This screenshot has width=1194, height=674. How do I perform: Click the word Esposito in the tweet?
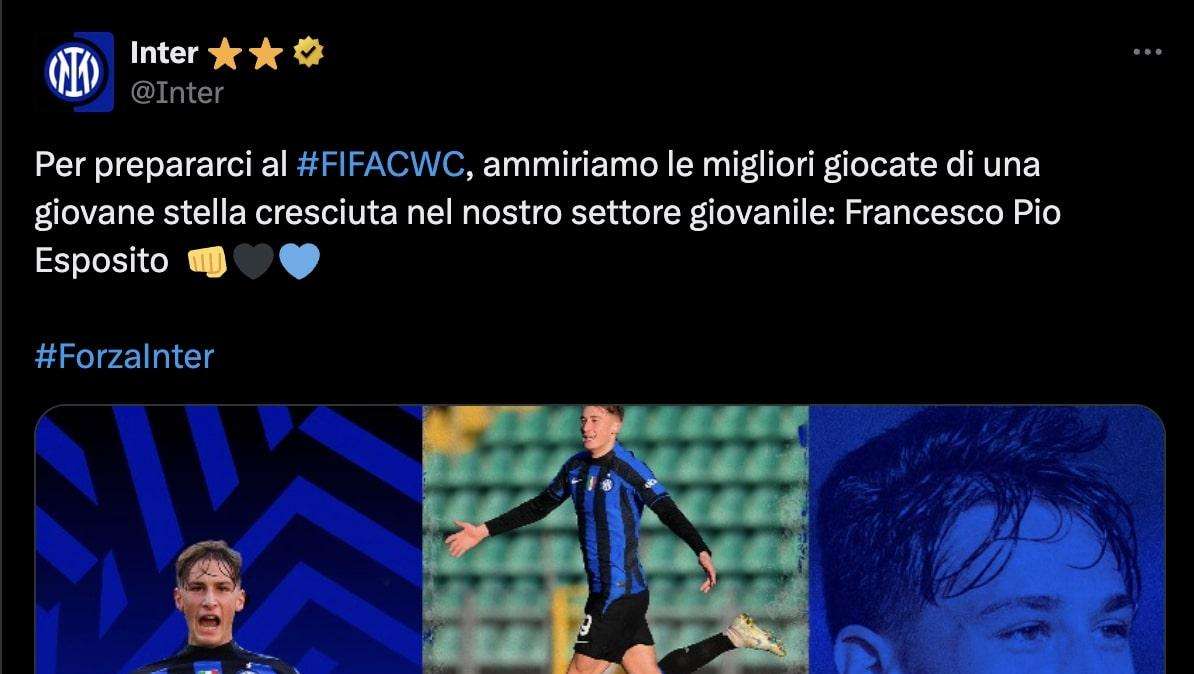101,260
